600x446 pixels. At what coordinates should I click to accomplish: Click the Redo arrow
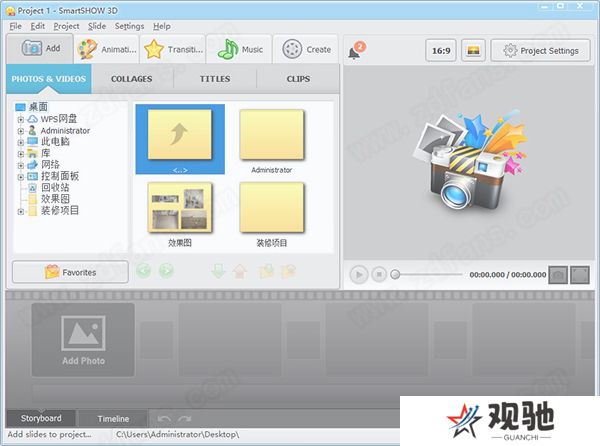[184, 419]
